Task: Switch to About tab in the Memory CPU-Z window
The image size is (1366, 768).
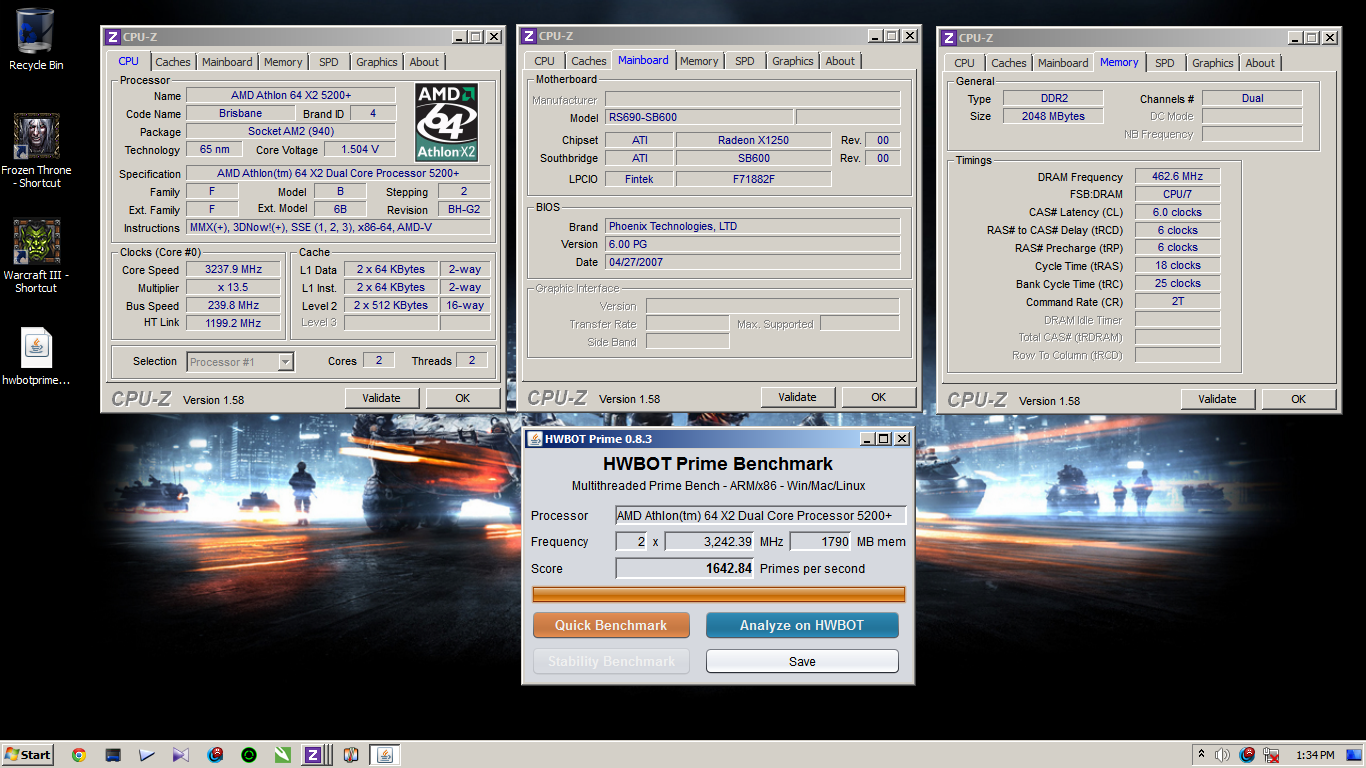Action: [1260, 63]
